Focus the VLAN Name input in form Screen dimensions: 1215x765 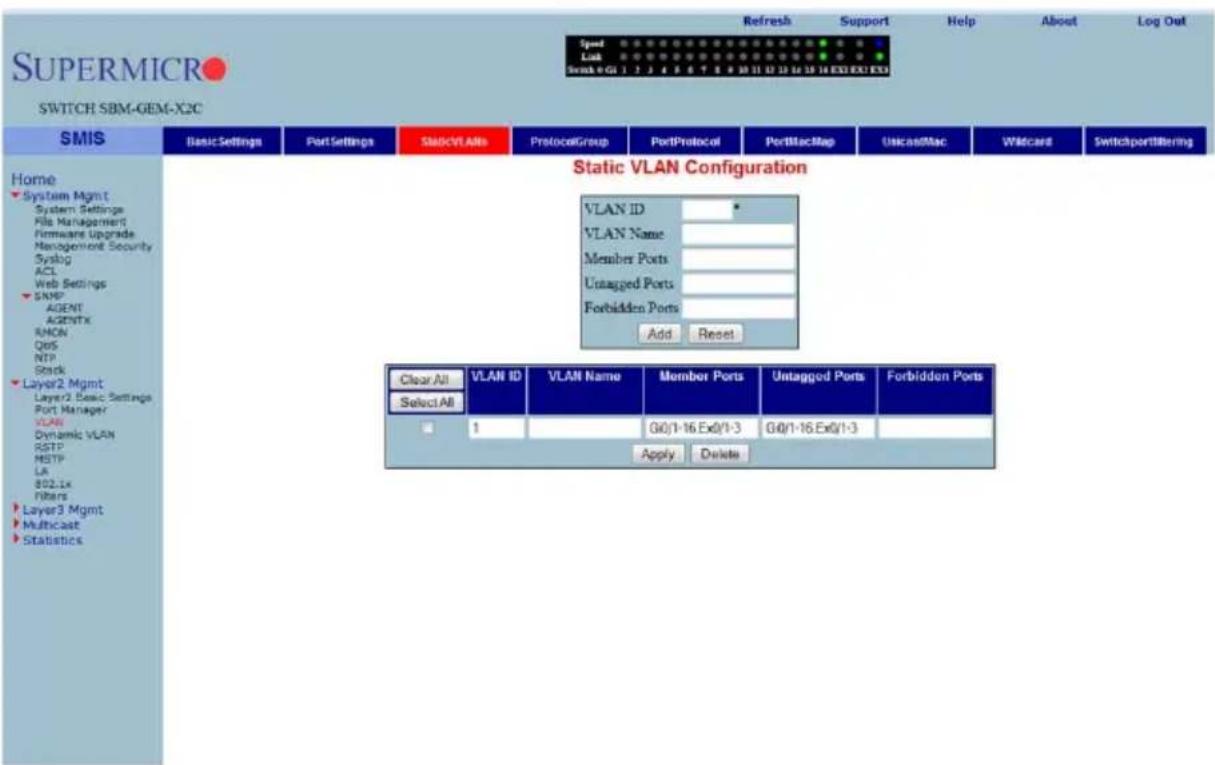tap(738, 234)
